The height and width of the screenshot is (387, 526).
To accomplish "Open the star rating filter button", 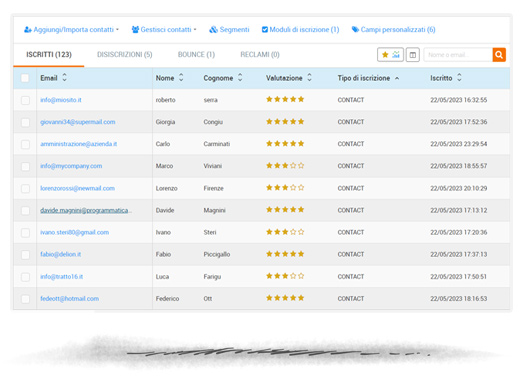I will (390, 55).
